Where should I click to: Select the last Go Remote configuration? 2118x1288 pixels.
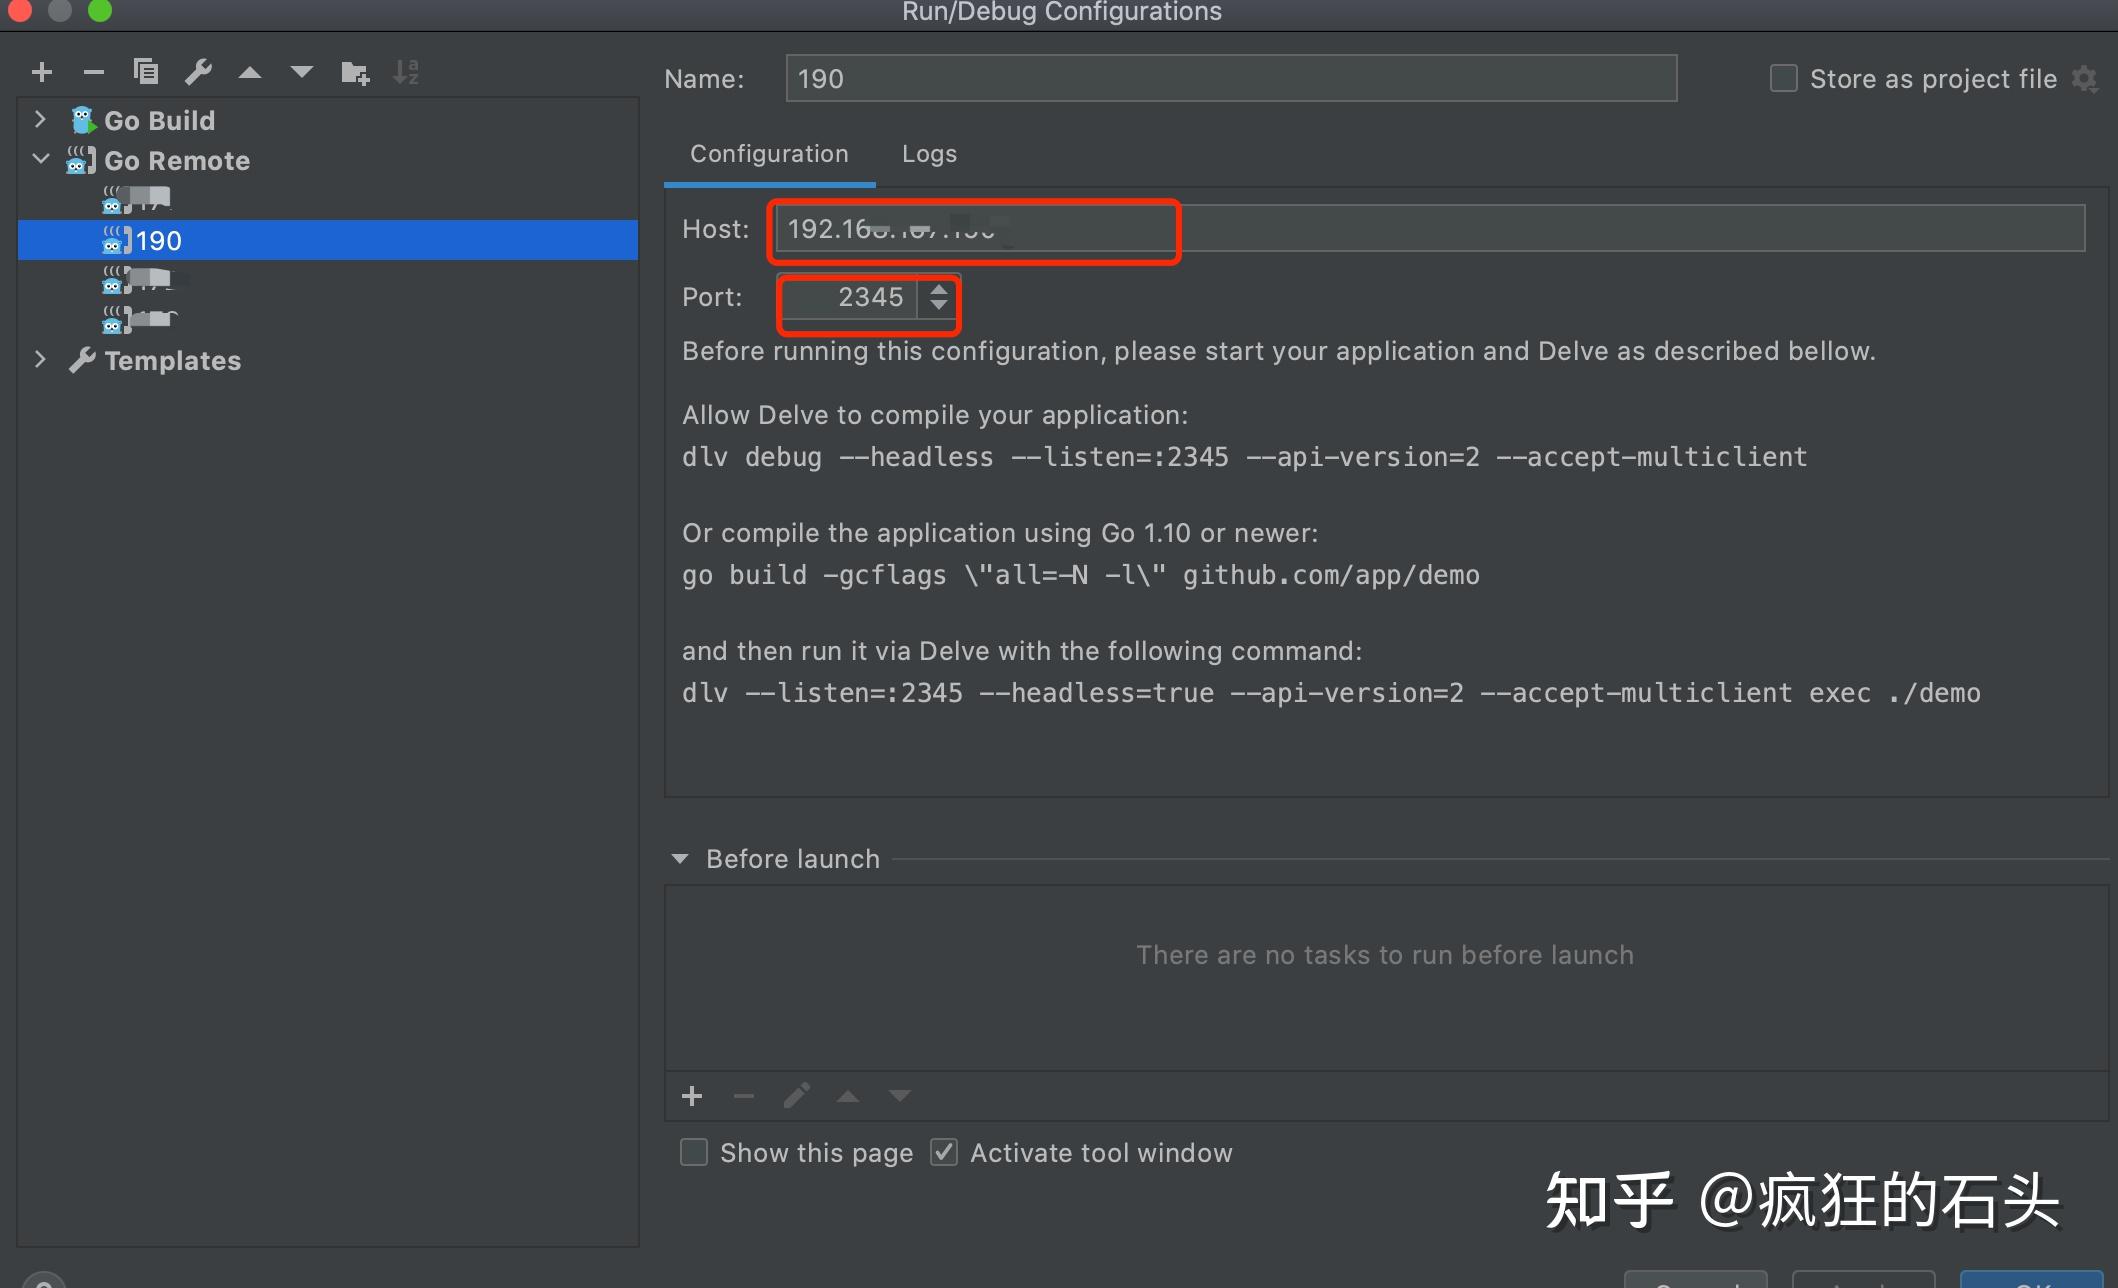point(328,320)
